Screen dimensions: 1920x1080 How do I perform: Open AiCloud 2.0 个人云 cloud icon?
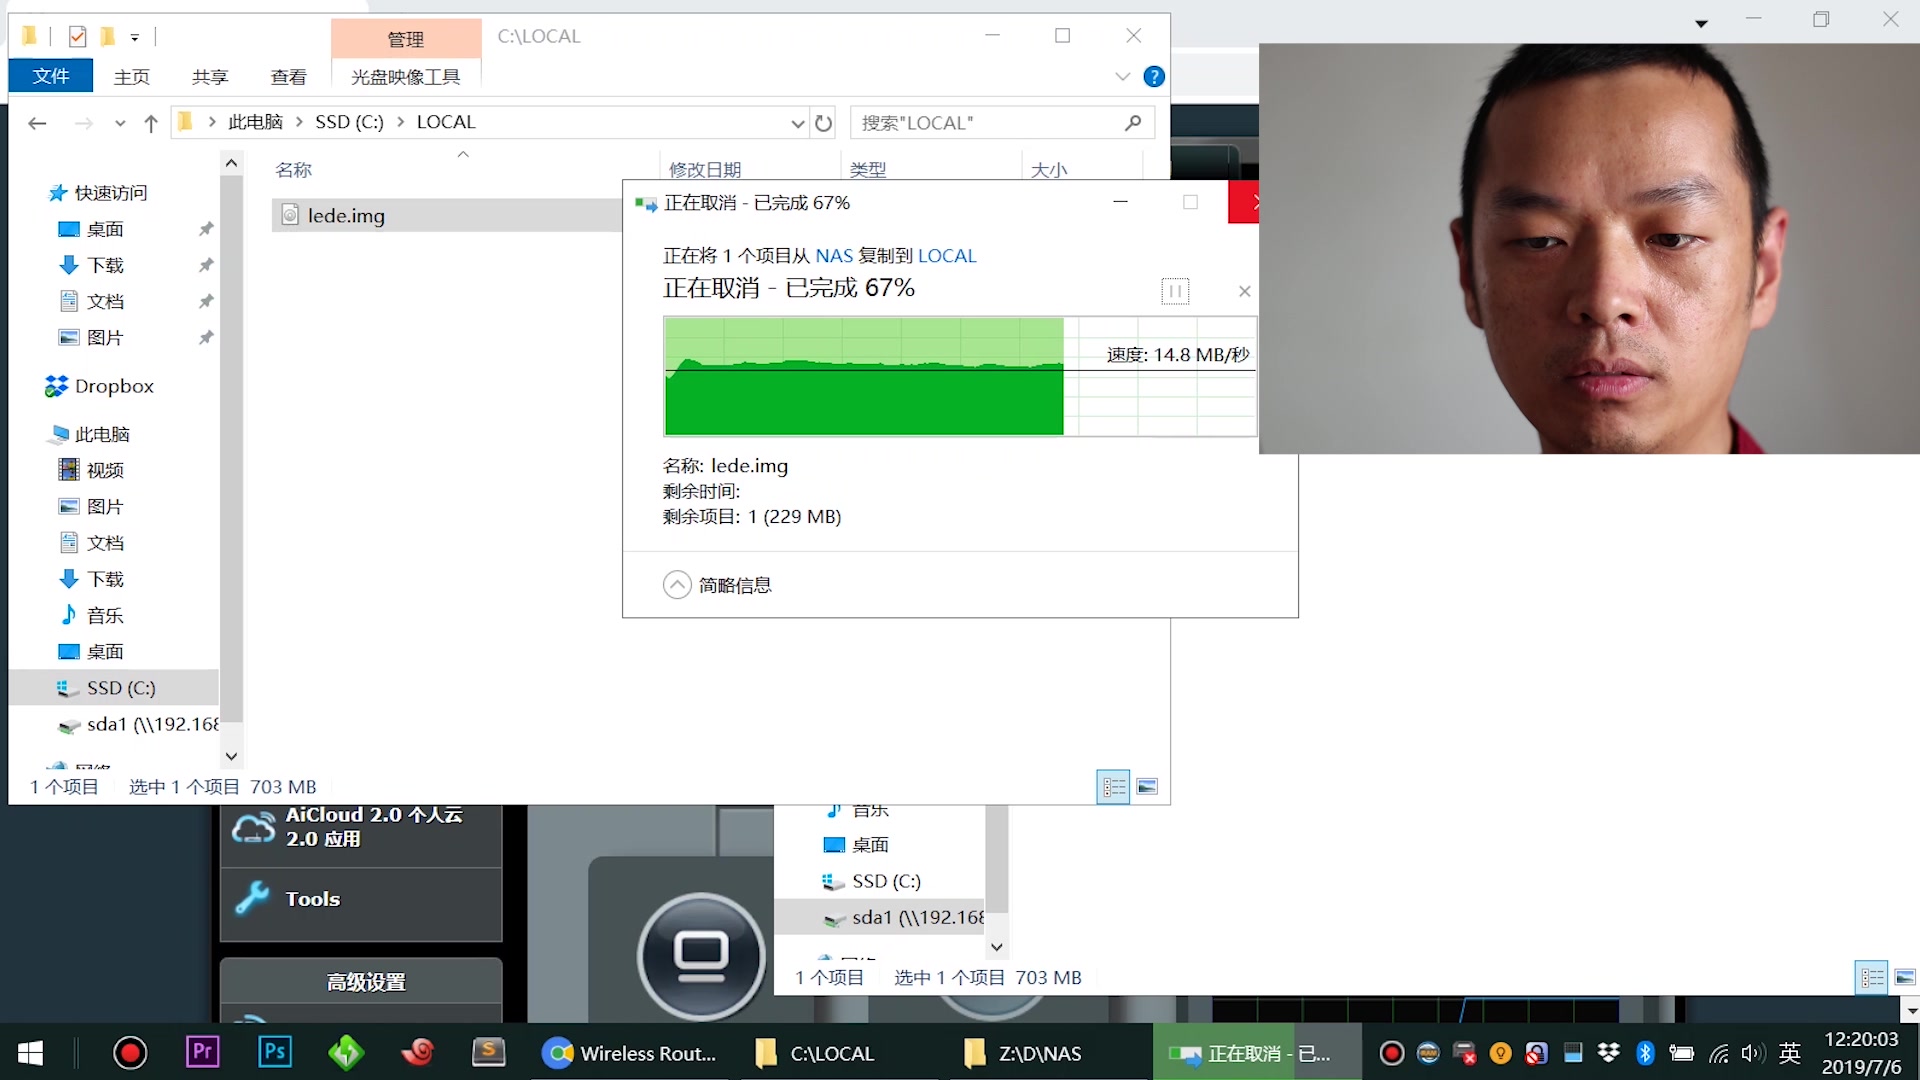[255, 827]
